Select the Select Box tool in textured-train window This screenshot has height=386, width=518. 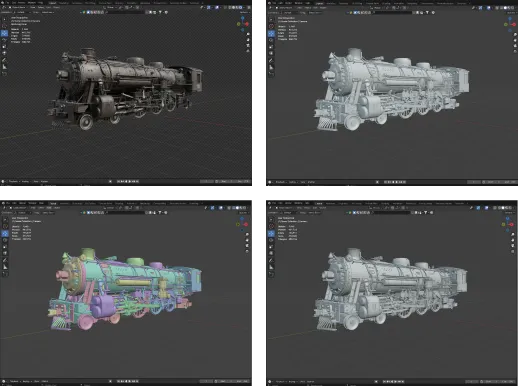tap(4, 19)
